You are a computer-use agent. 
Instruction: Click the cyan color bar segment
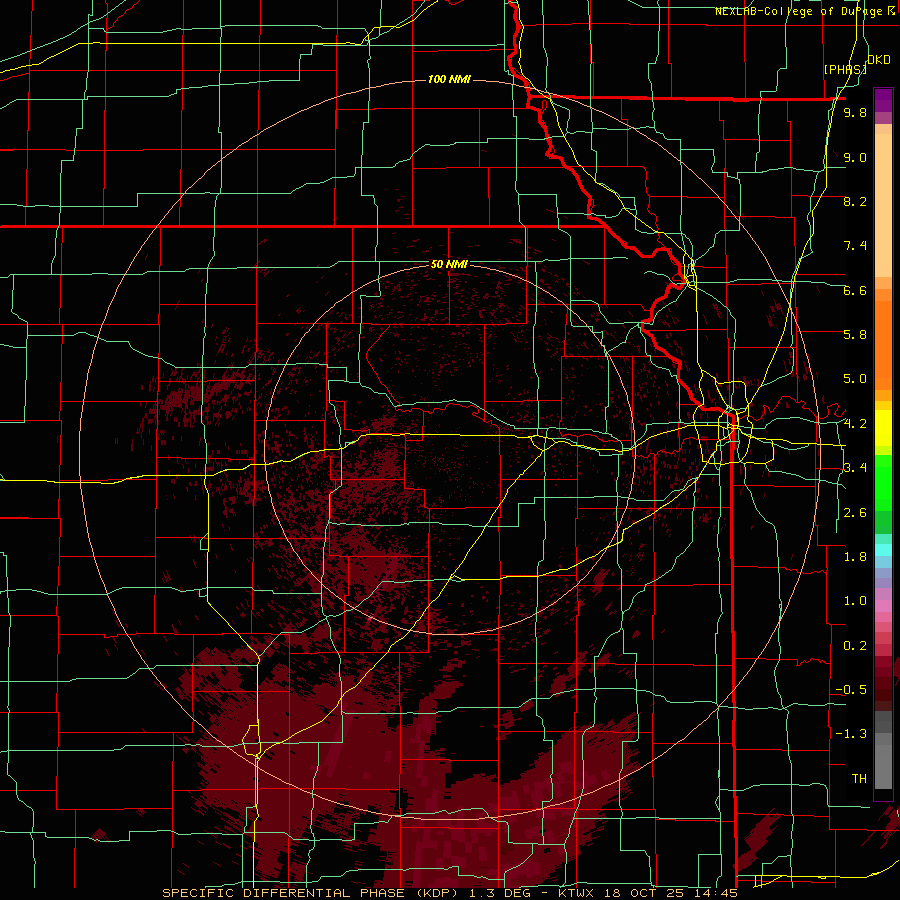(883, 549)
